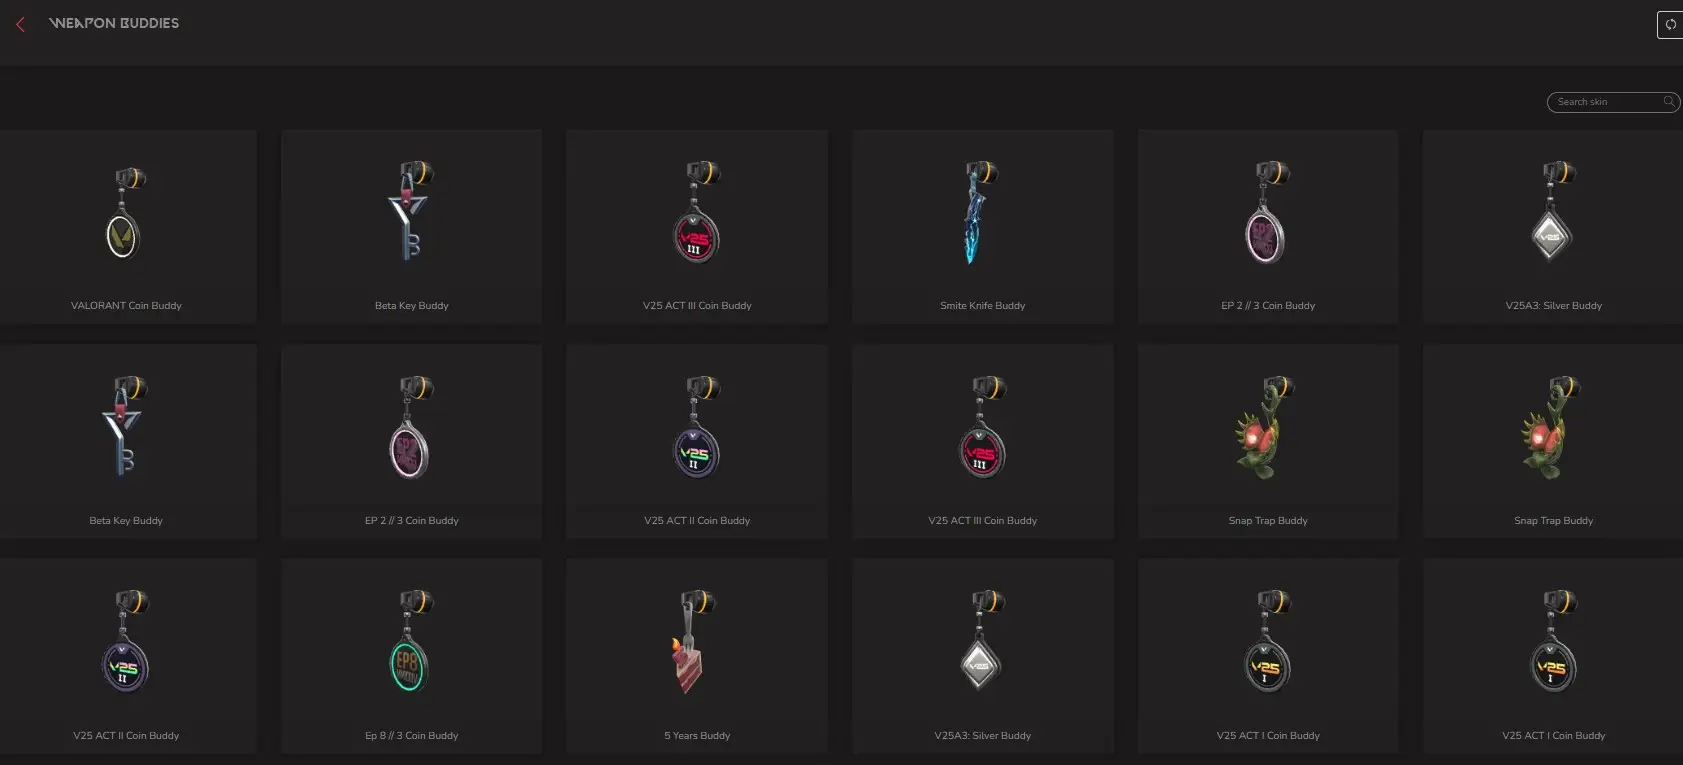Click the magnifier icon in search box
Image resolution: width=1683 pixels, height=765 pixels.
click(1669, 101)
